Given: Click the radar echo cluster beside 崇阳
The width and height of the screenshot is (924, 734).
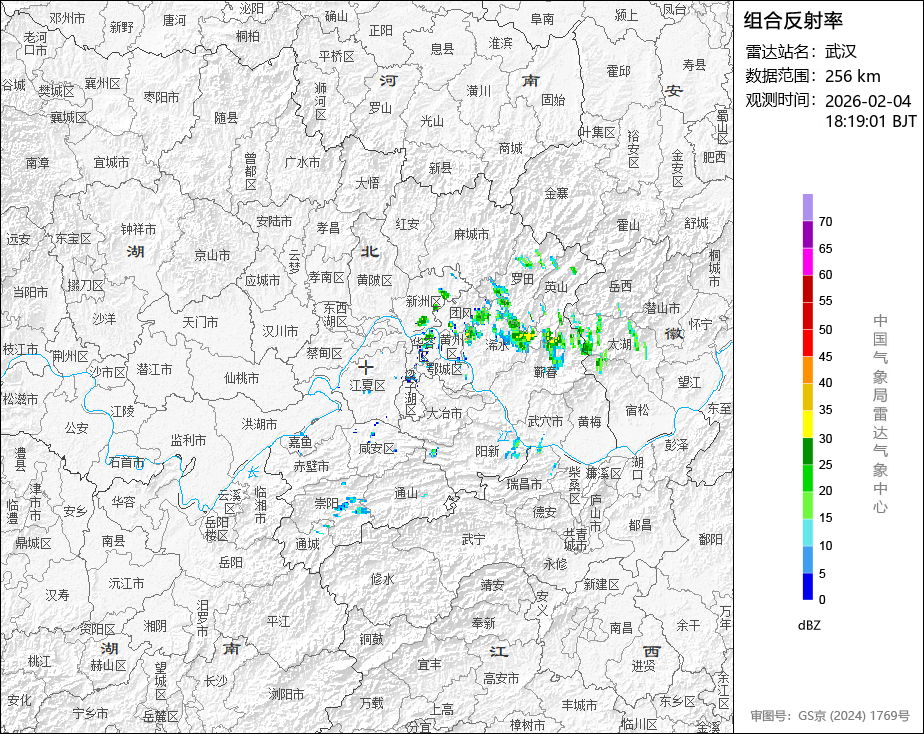Looking at the screenshot, I should [x=351, y=506].
